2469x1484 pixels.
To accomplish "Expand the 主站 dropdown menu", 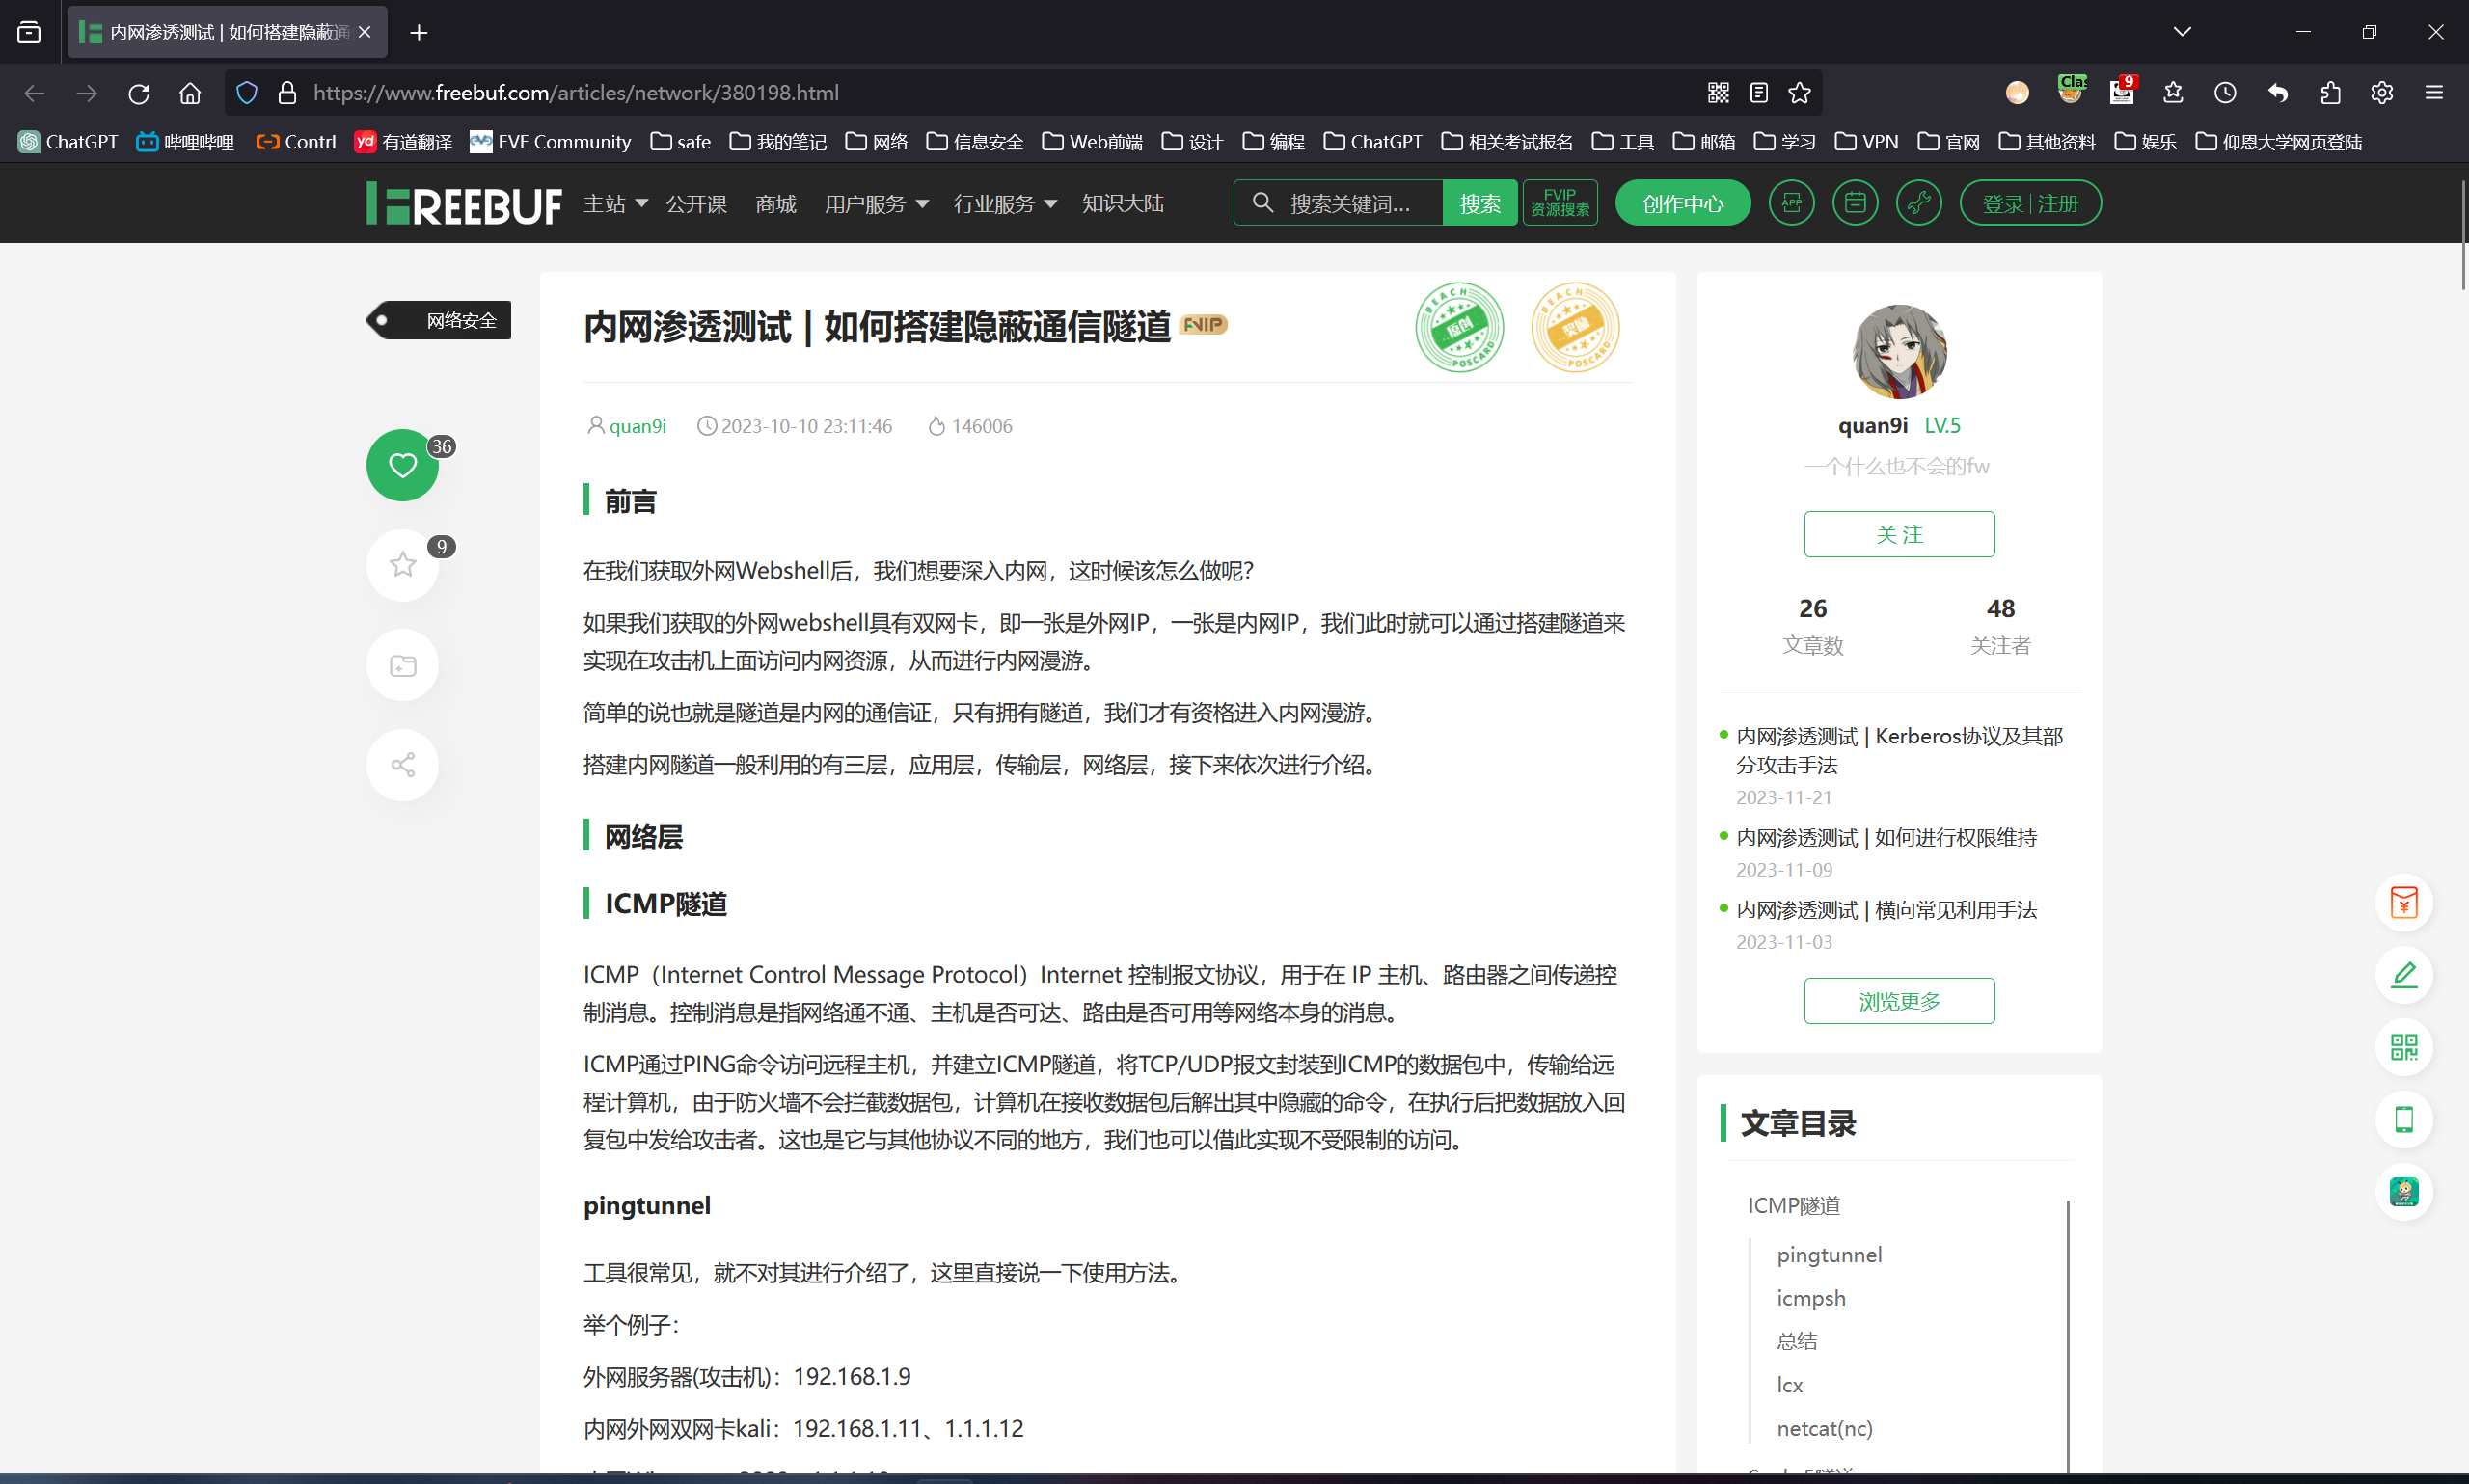I will (615, 204).
